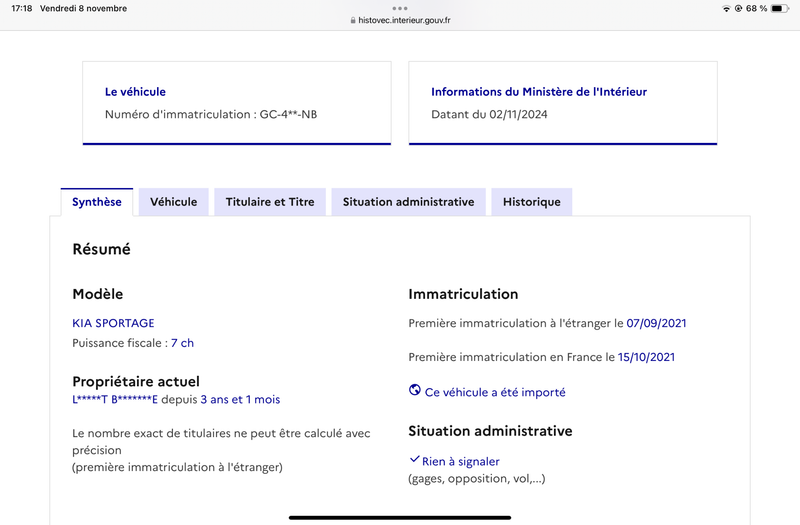Tap the Modèle heading
Screen dimensions: 800x525
[97, 294]
